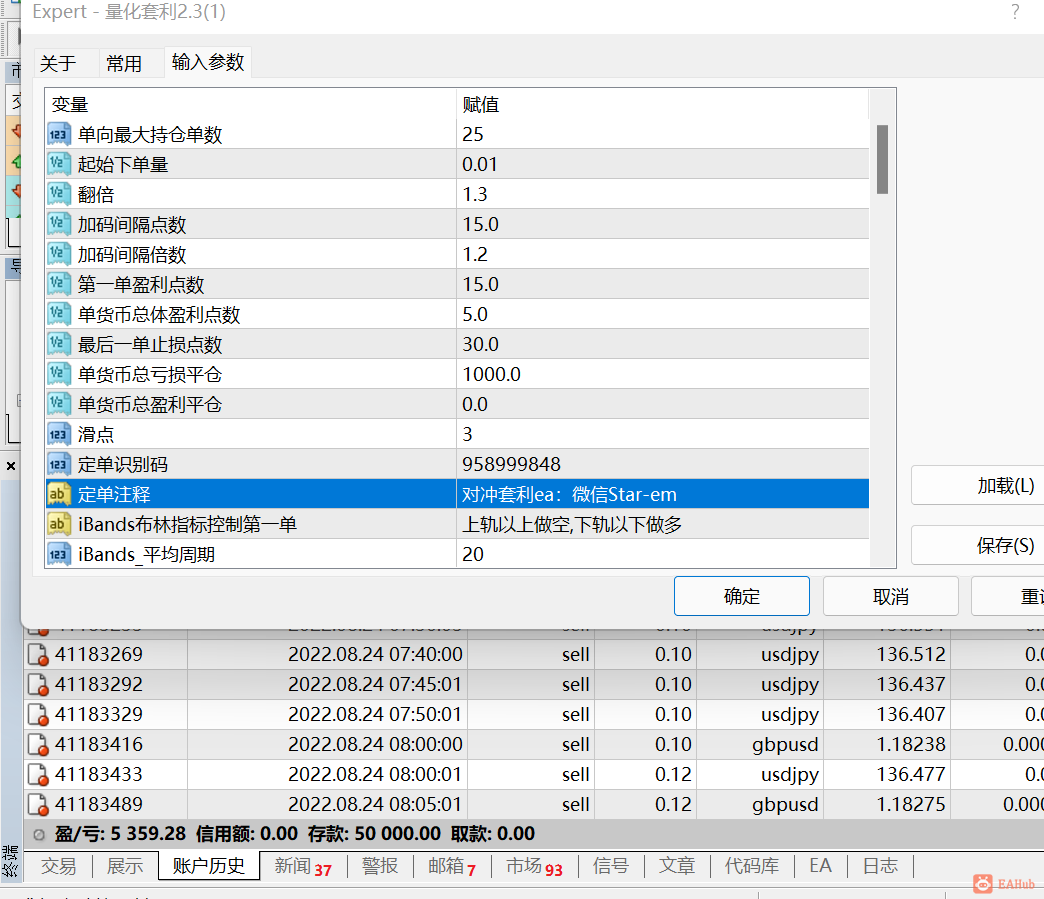Image resolution: width=1044 pixels, height=899 pixels.
Task: Open the 交易 terminal tab
Action: tap(59, 866)
